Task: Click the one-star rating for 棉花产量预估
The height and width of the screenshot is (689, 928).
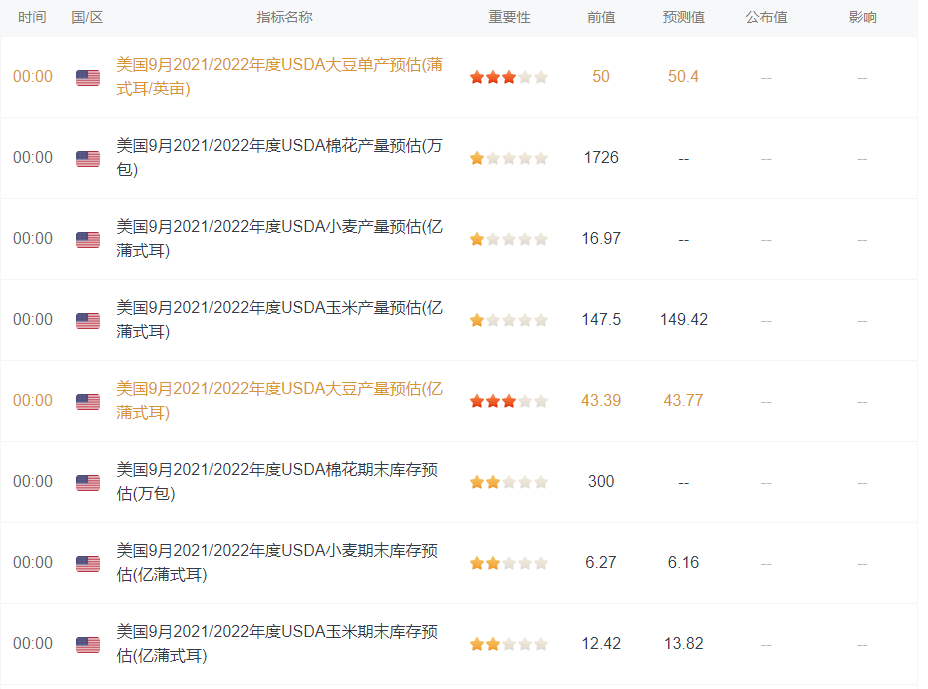Action: 508,158
